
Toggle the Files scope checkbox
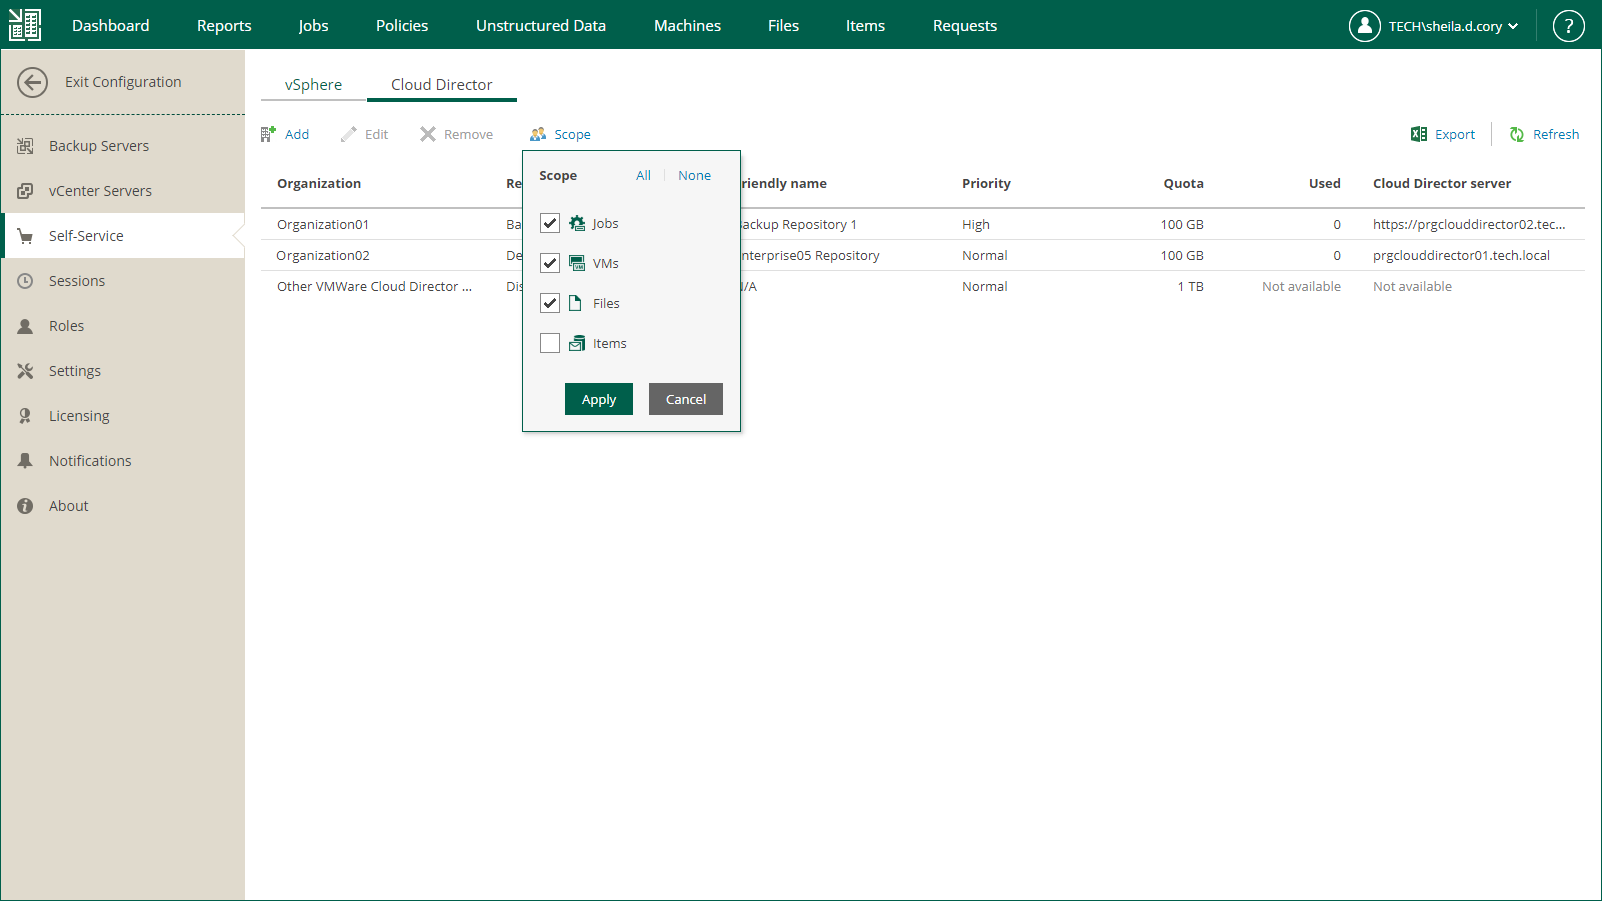click(550, 303)
